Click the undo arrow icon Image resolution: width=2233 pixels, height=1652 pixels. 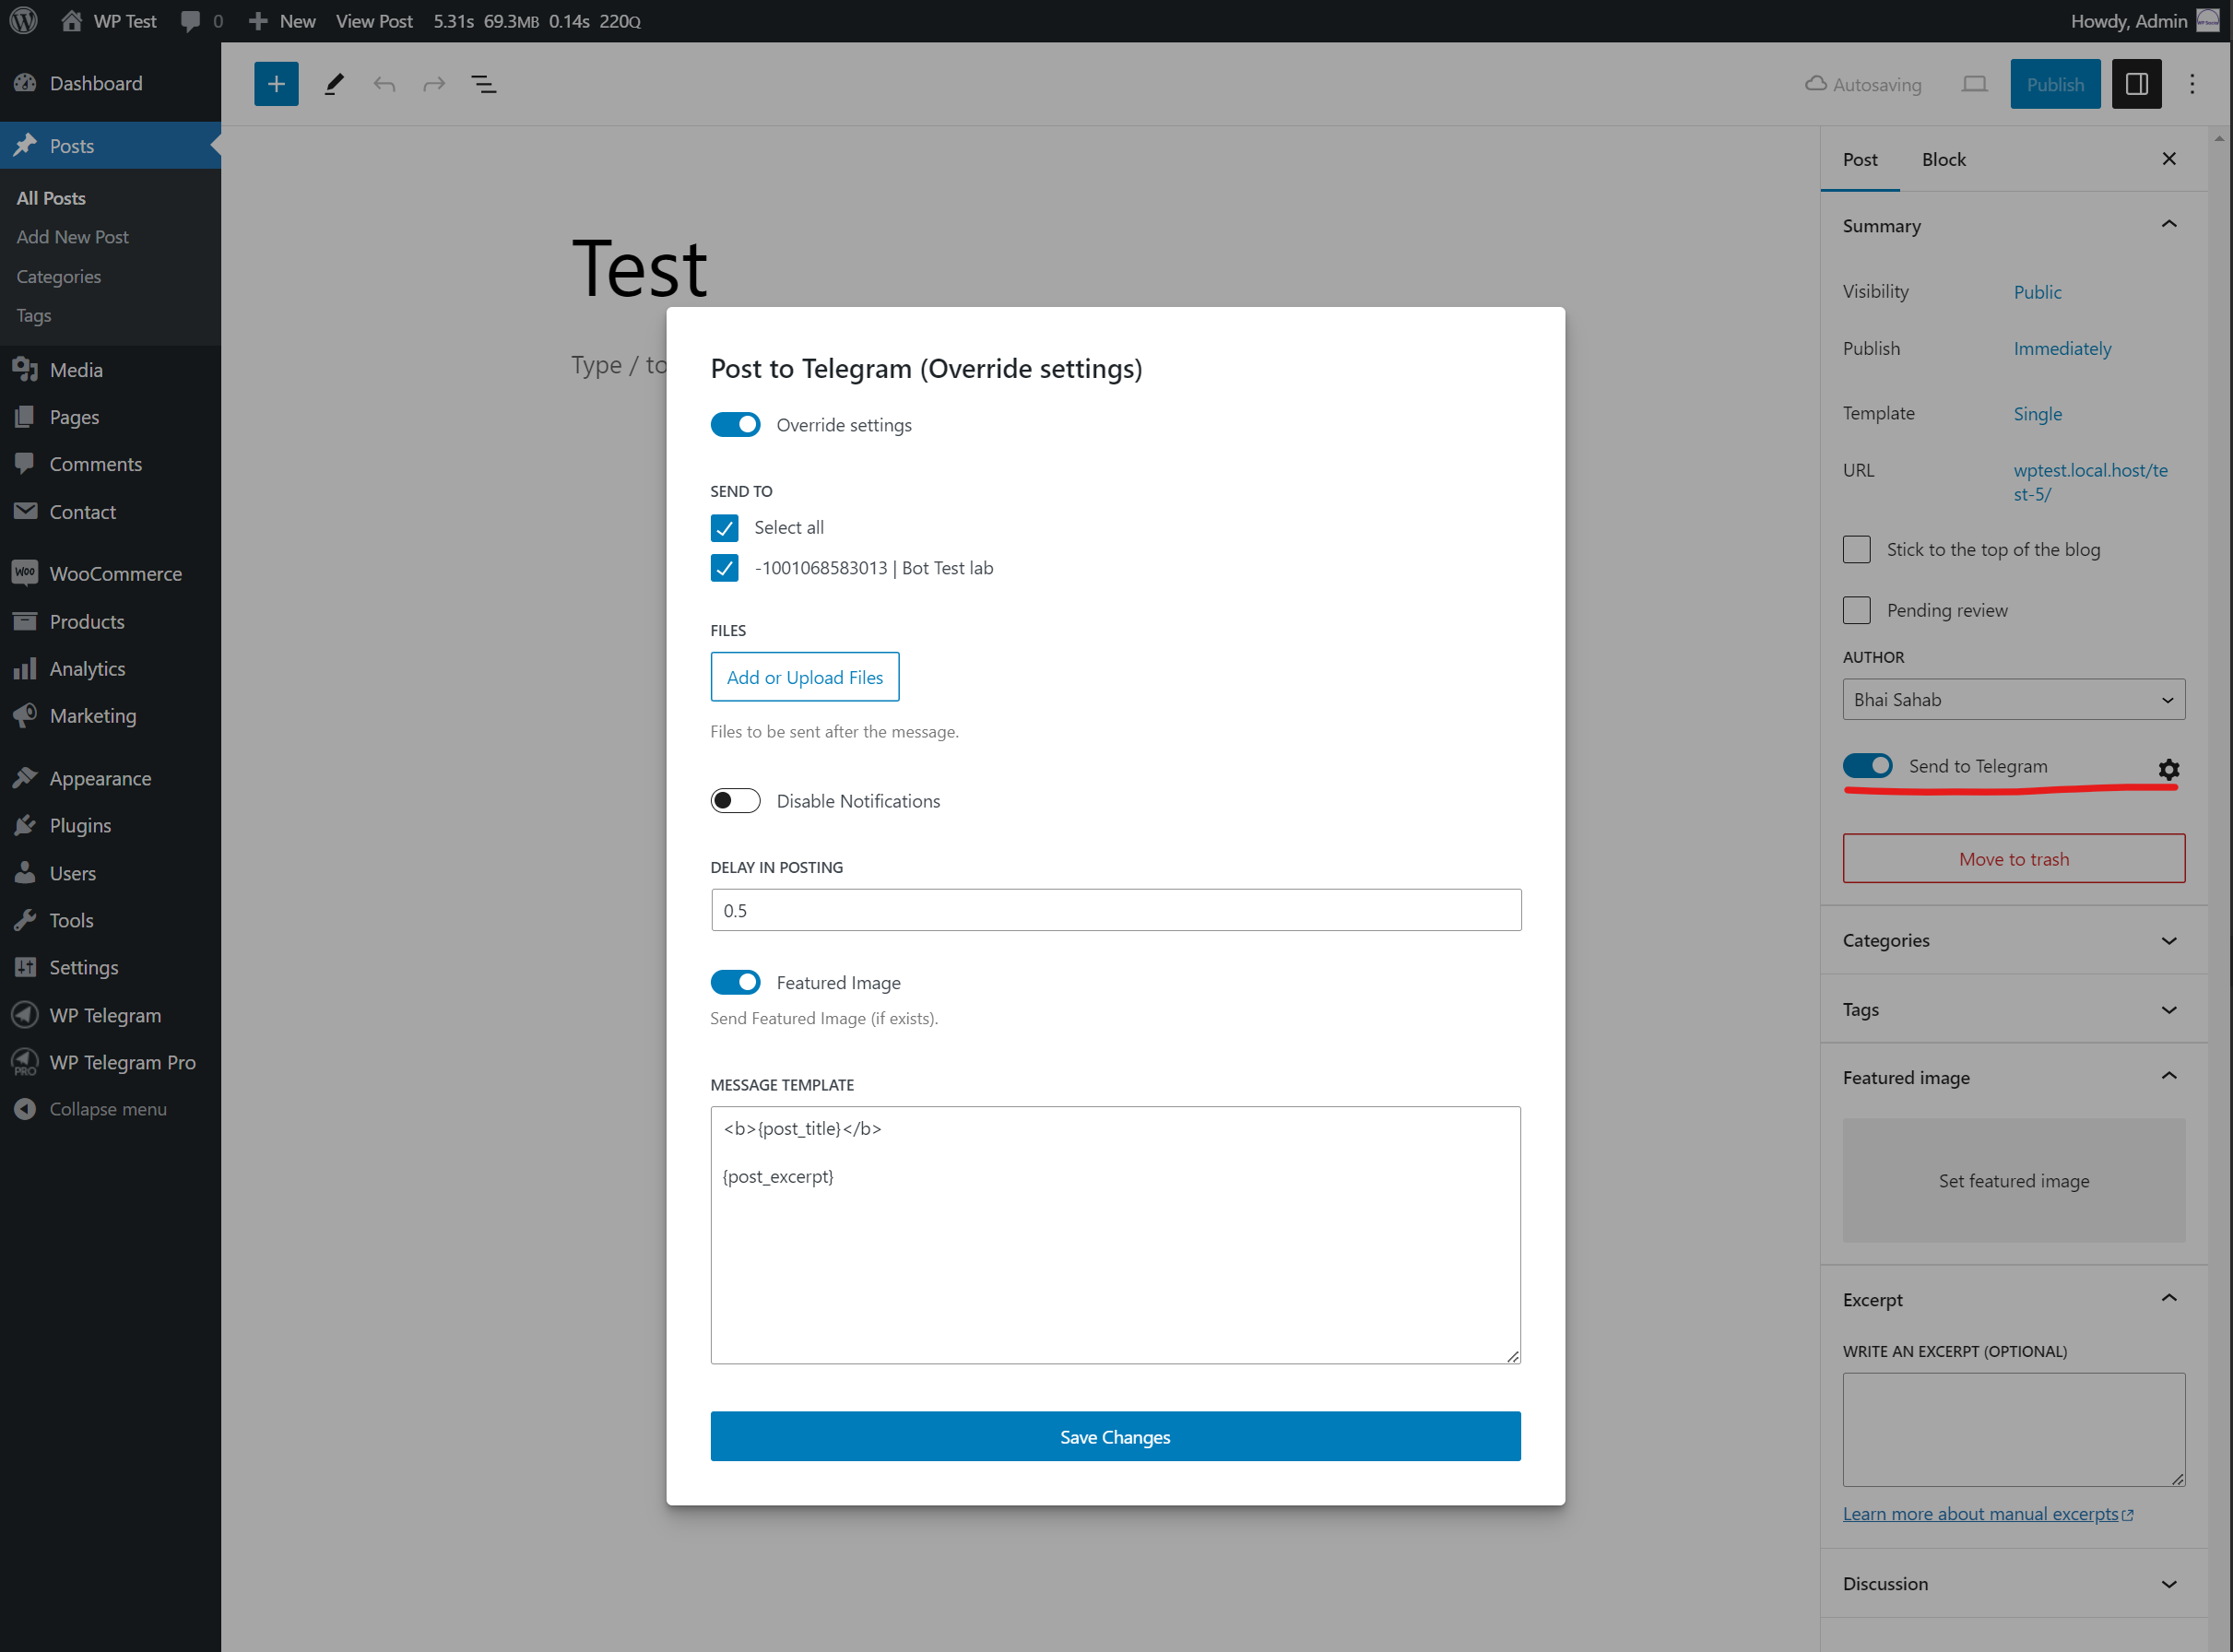(x=384, y=84)
